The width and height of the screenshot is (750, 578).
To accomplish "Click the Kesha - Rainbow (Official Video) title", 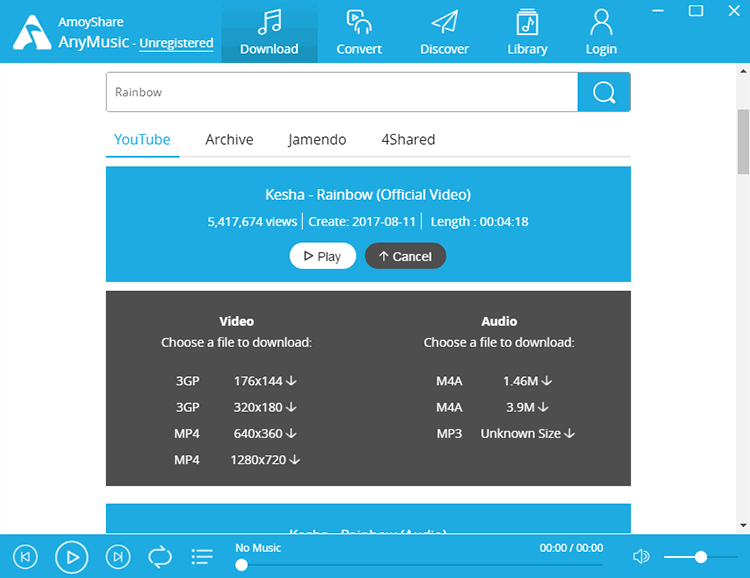I will coord(368,195).
